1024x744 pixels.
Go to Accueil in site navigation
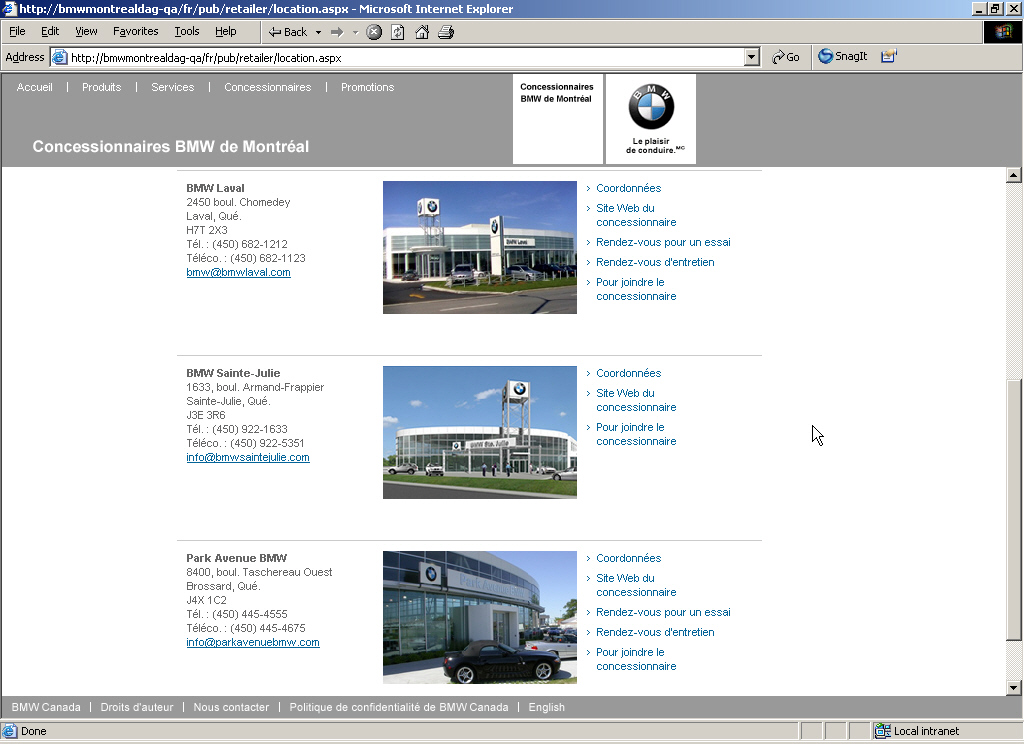pyautogui.click(x=35, y=87)
